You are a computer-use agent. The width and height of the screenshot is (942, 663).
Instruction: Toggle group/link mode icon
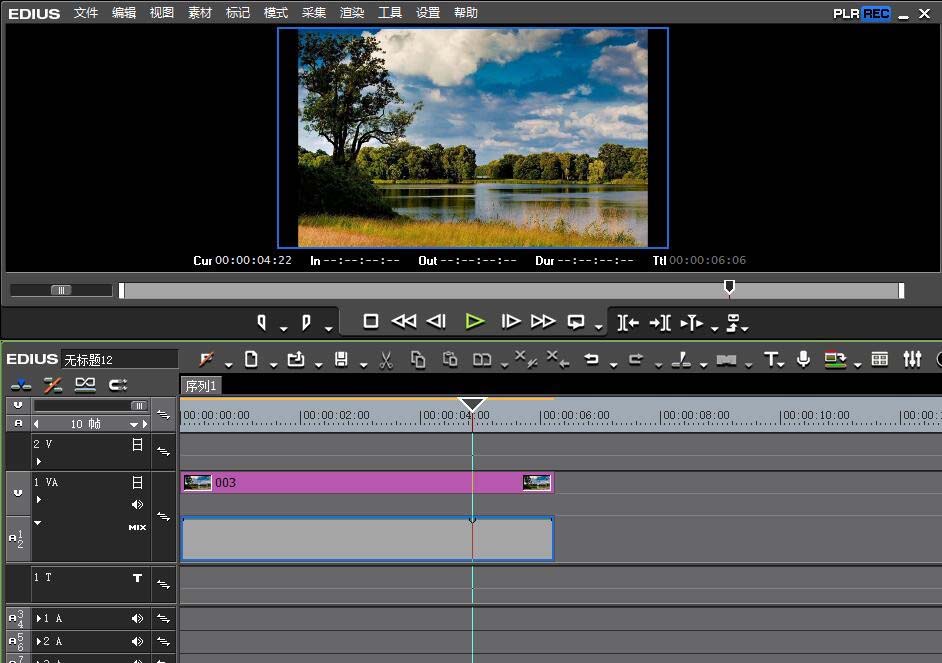85,384
